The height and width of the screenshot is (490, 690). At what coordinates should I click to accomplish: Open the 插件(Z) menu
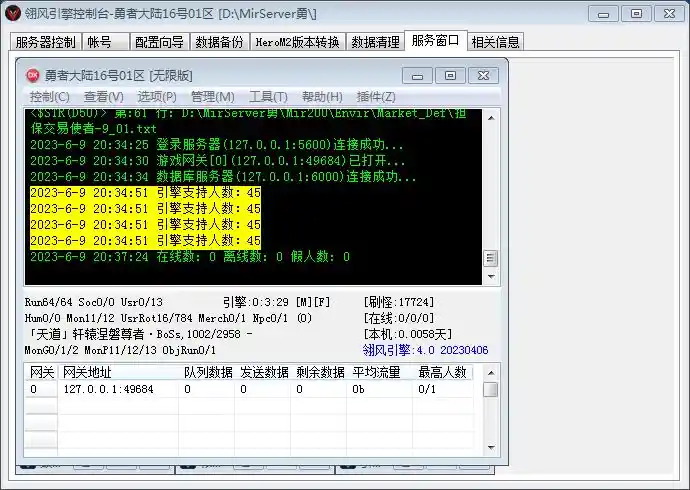pyautogui.click(x=376, y=96)
